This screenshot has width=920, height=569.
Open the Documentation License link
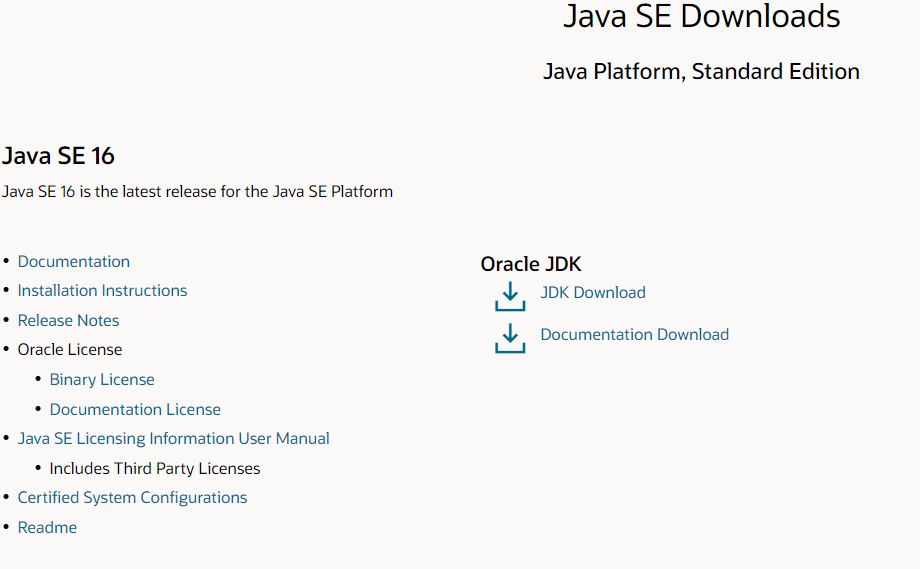pyautogui.click(x=135, y=409)
